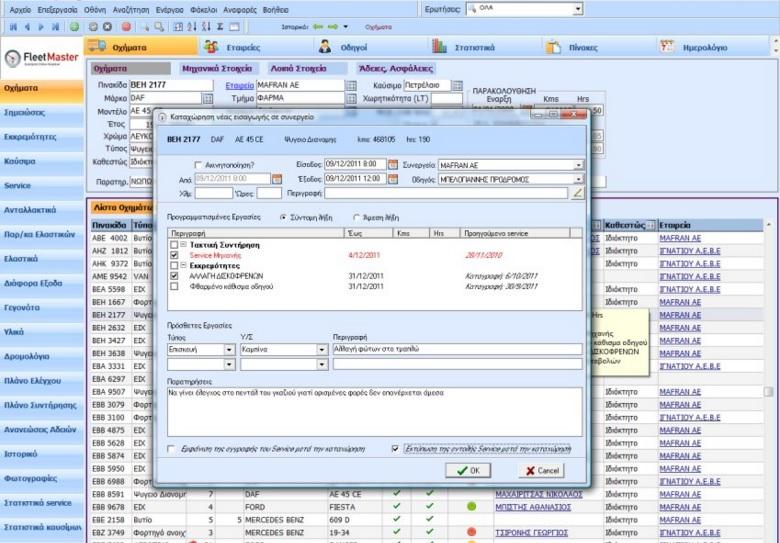This screenshot has width=780, height=543.
Task: Go to first record toolbar icon
Action: [x=13, y=27]
